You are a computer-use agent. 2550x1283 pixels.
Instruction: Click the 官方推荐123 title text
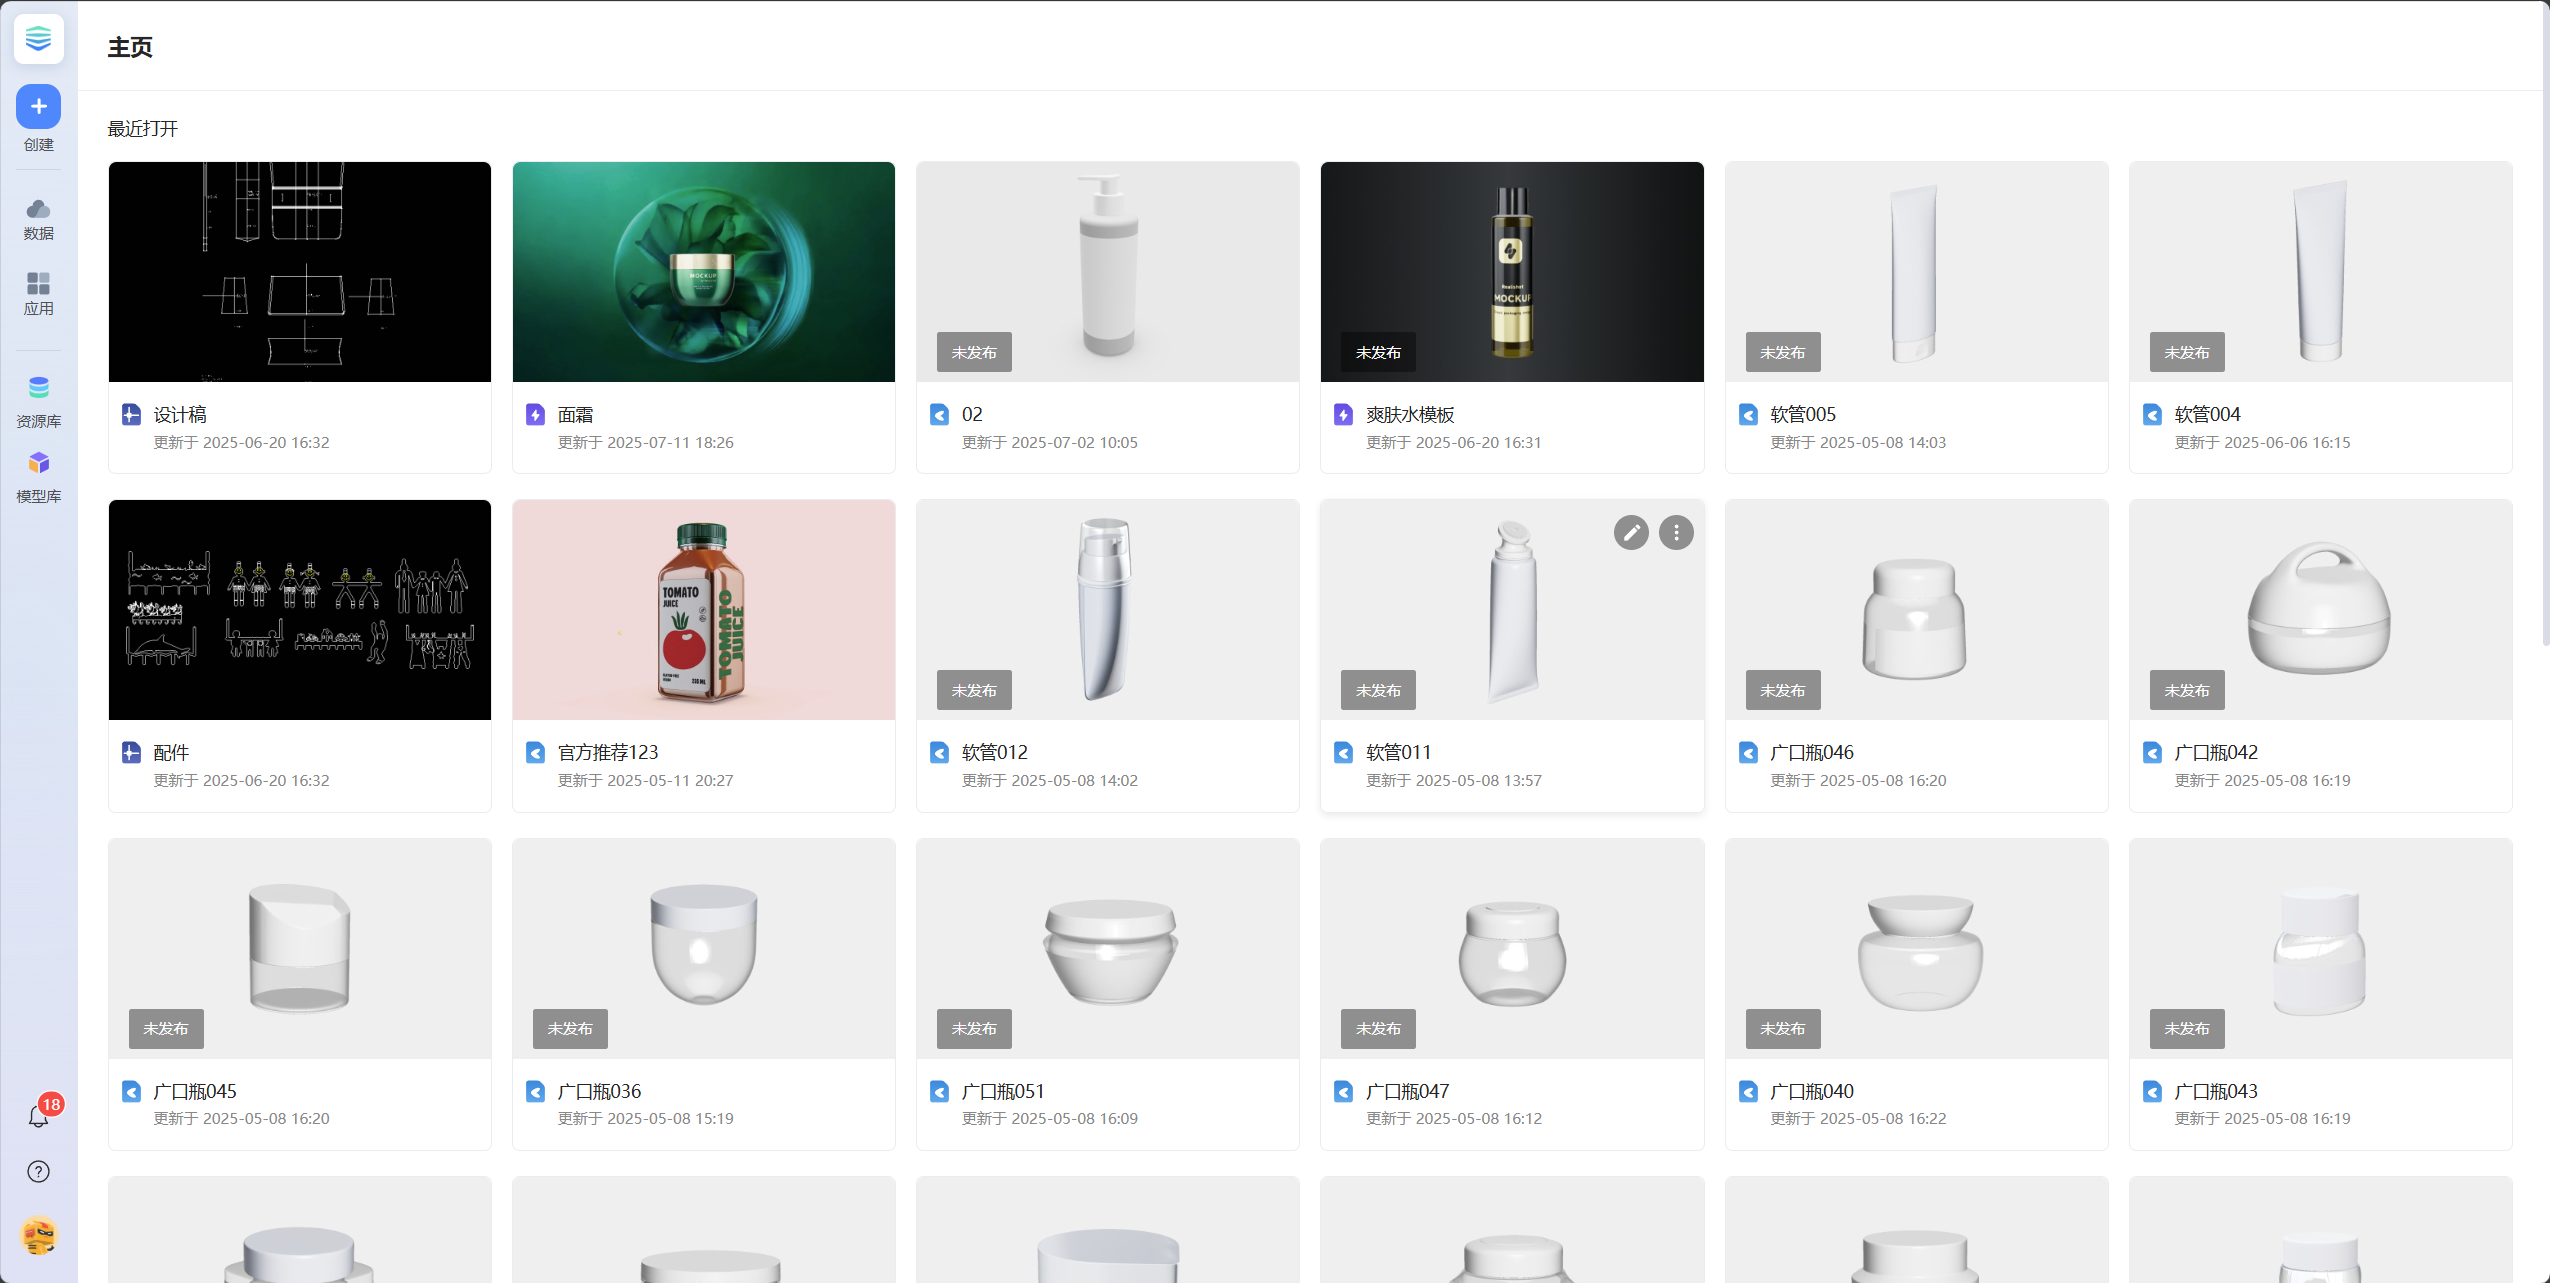(608, 752)
